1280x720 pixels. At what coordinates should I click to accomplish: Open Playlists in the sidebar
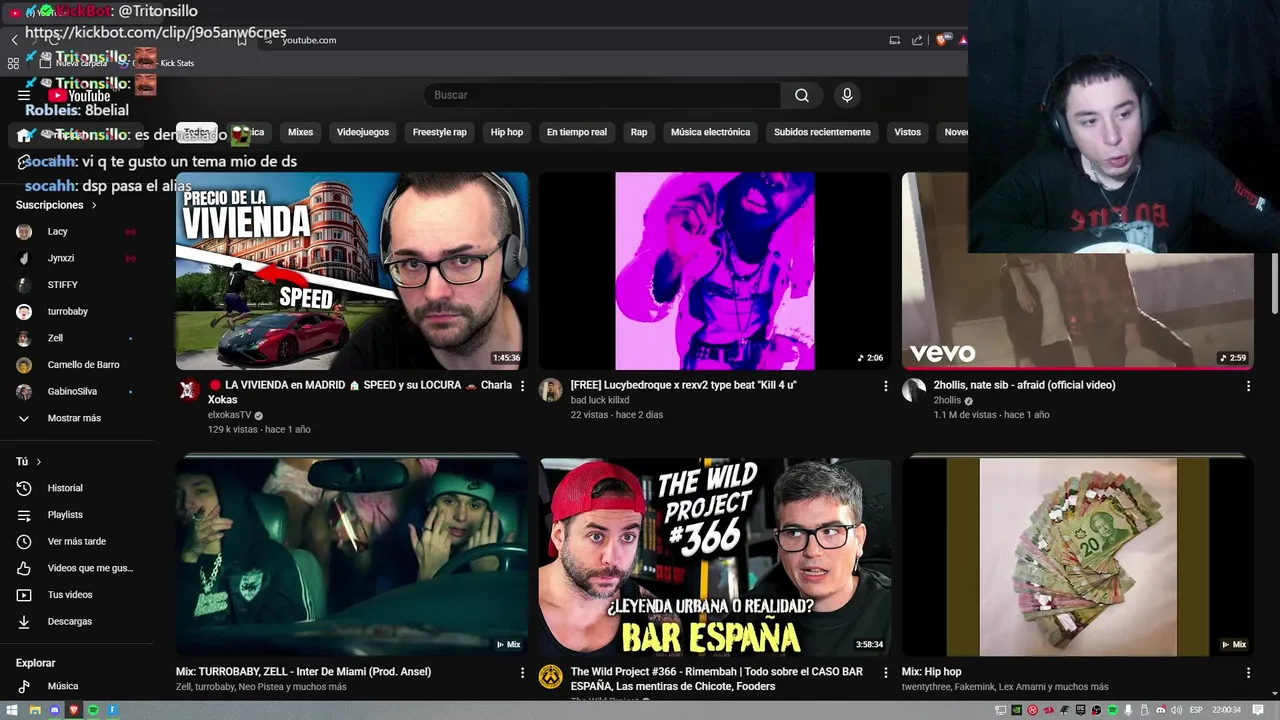65,515
